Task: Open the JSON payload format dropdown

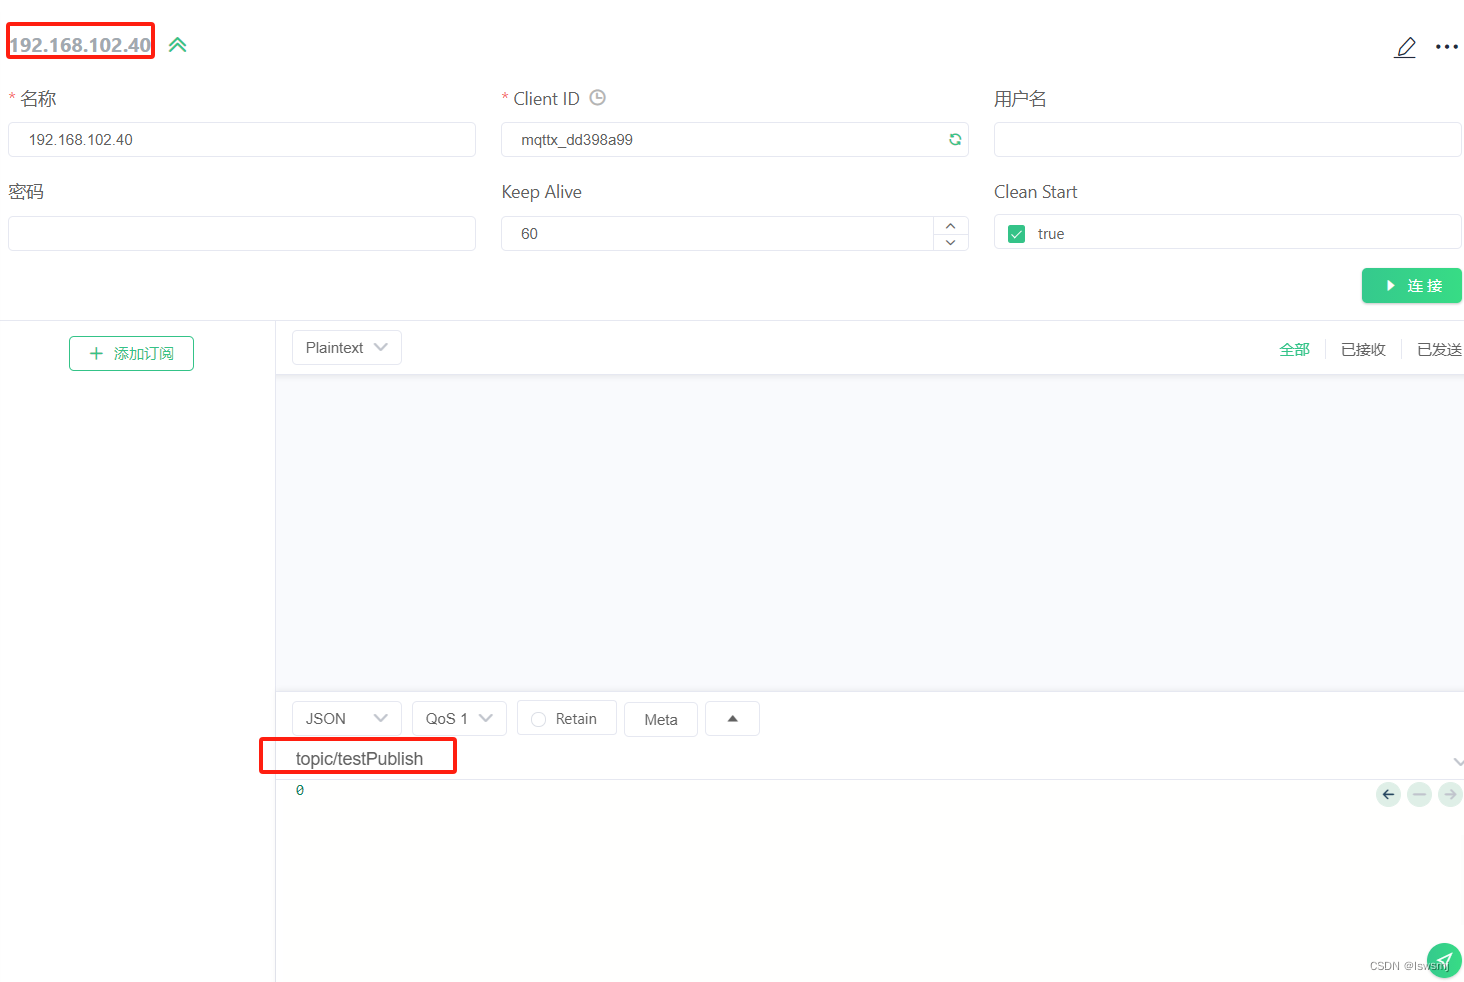Action: point(346,717)
